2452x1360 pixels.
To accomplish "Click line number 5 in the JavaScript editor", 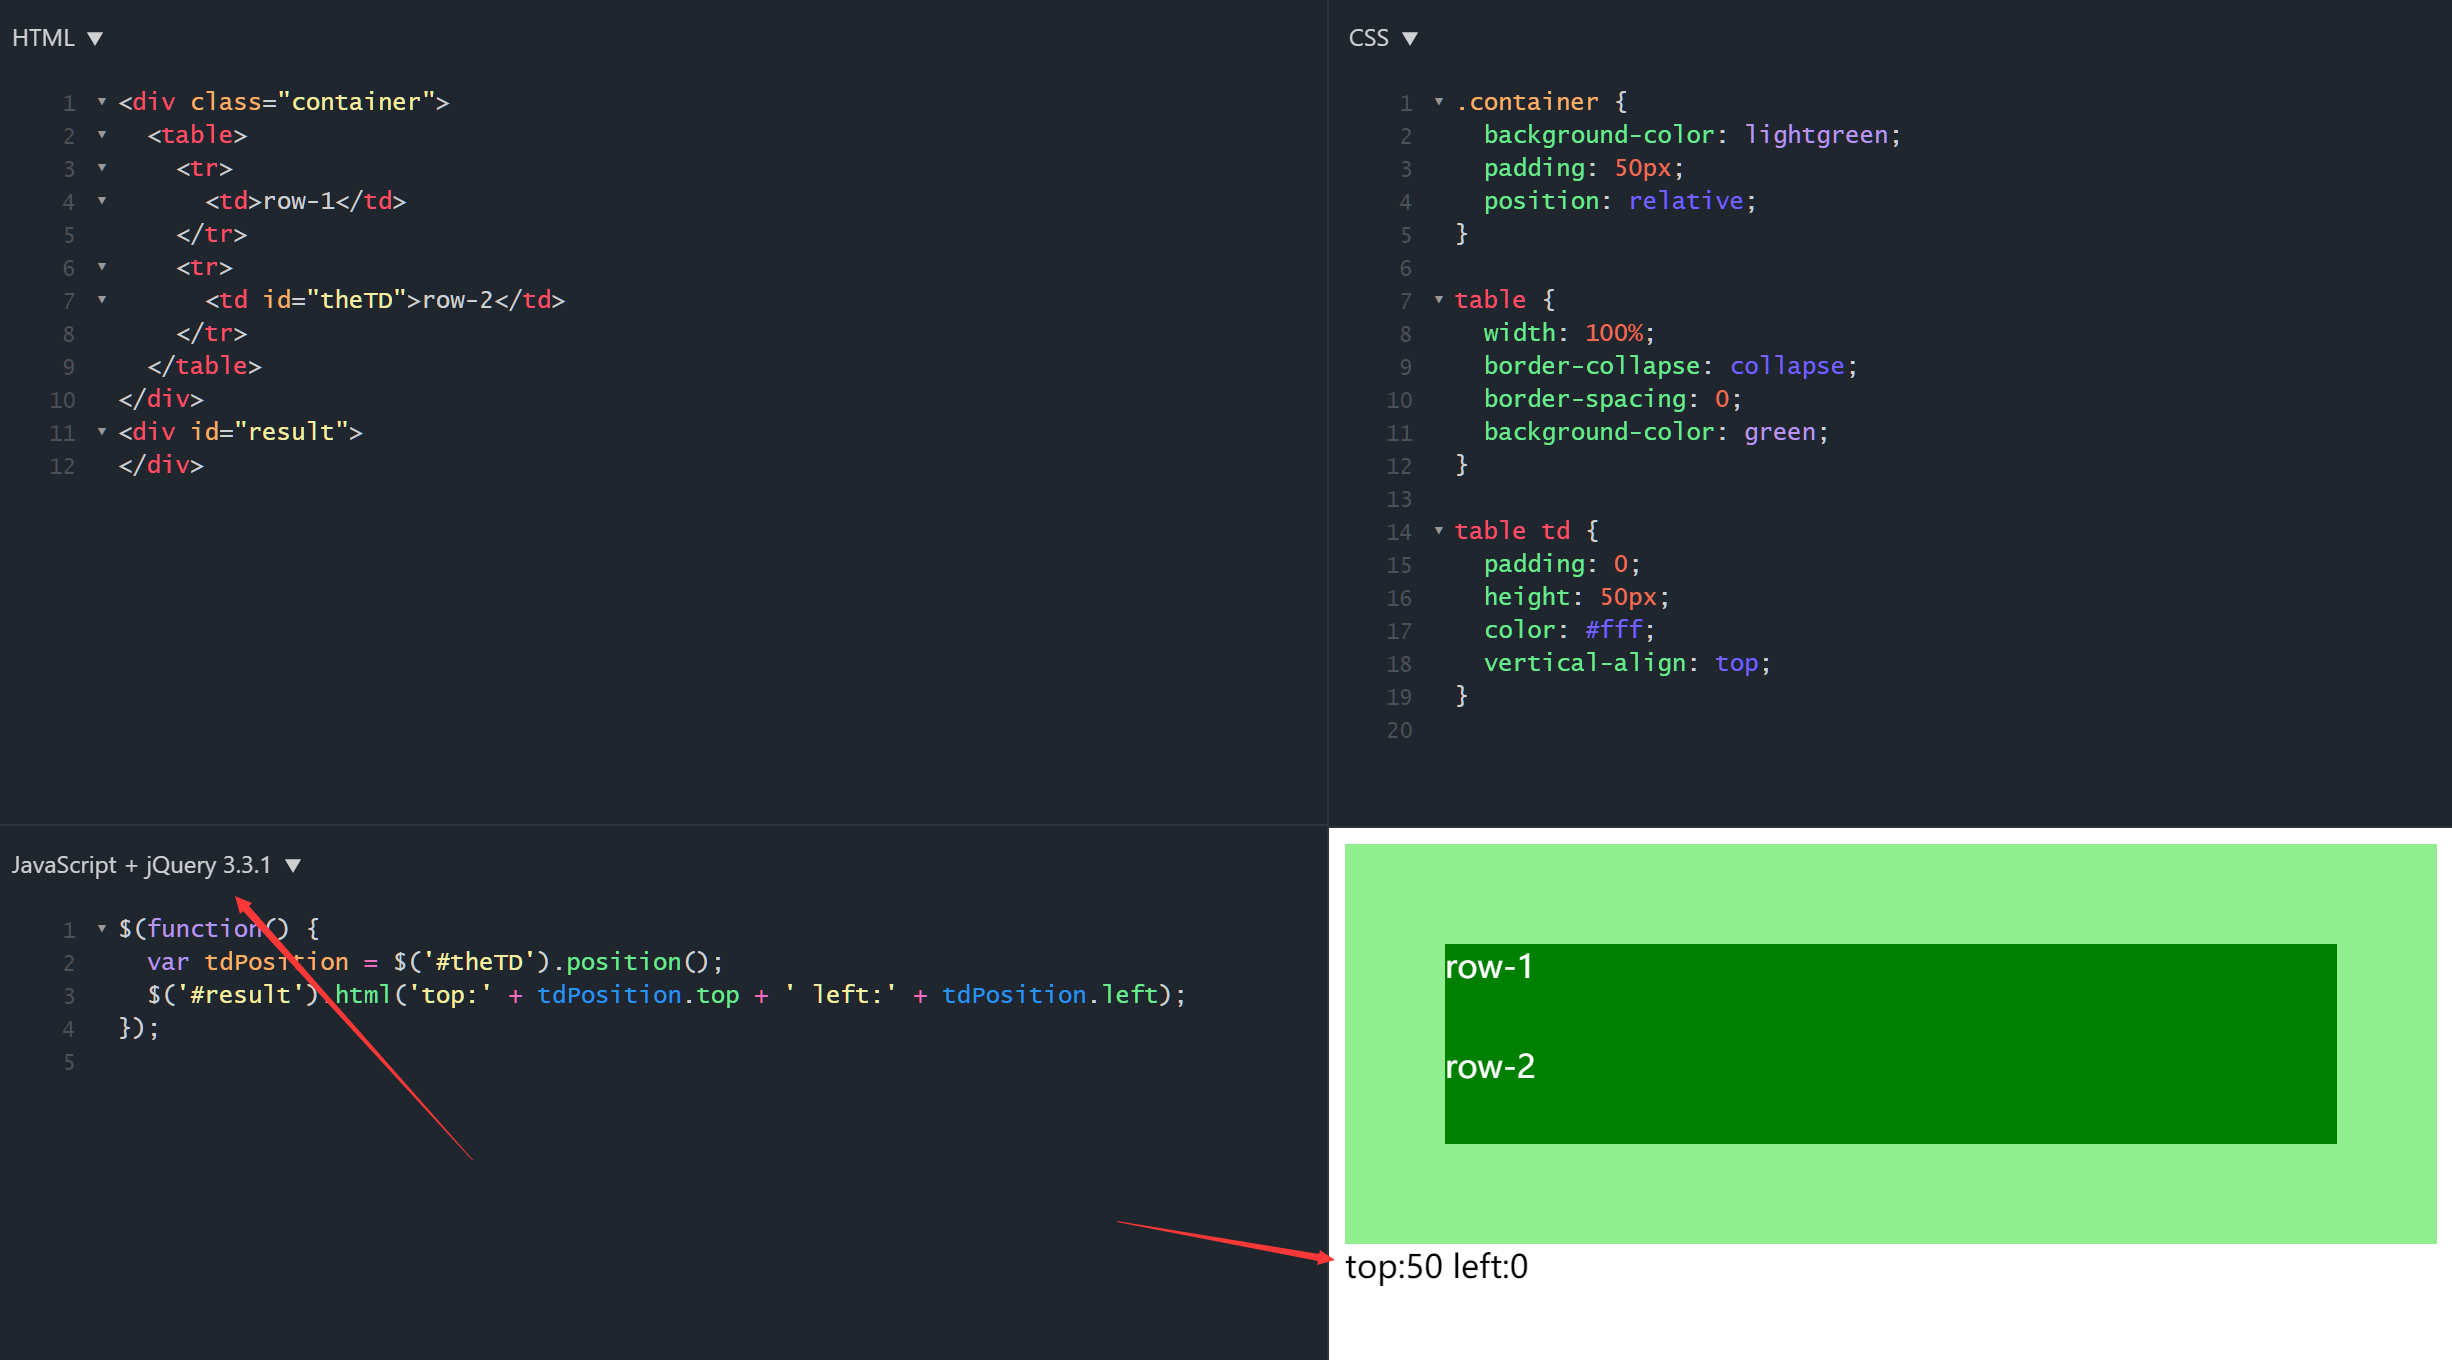I will [69, 1062].
